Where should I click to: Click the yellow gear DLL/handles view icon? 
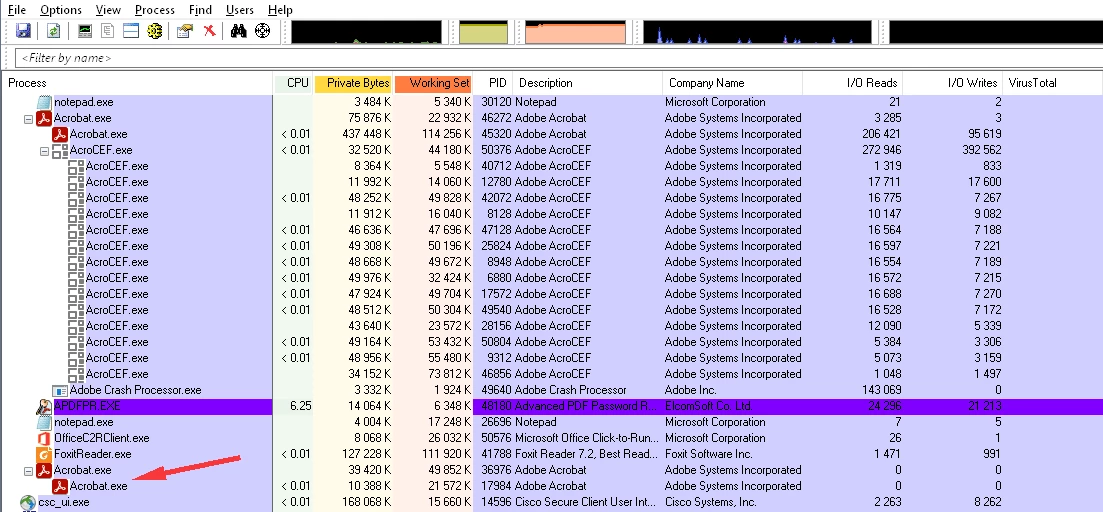pyautogui.click(x=155, y=31)
